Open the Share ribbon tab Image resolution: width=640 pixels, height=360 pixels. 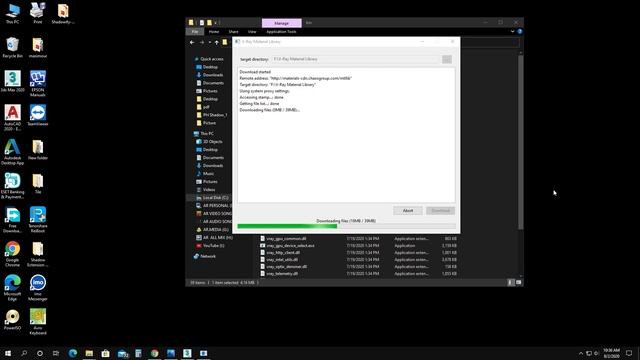[x=233, y=31]
